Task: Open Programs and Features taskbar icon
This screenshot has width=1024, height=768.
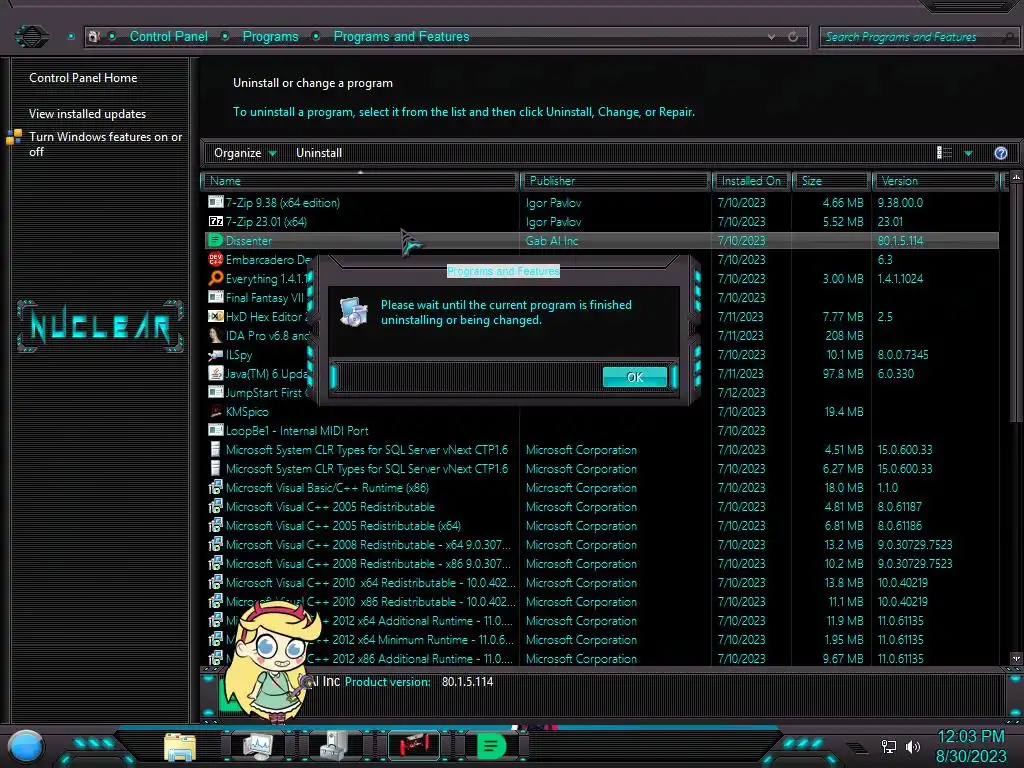Action: (335, 746)
